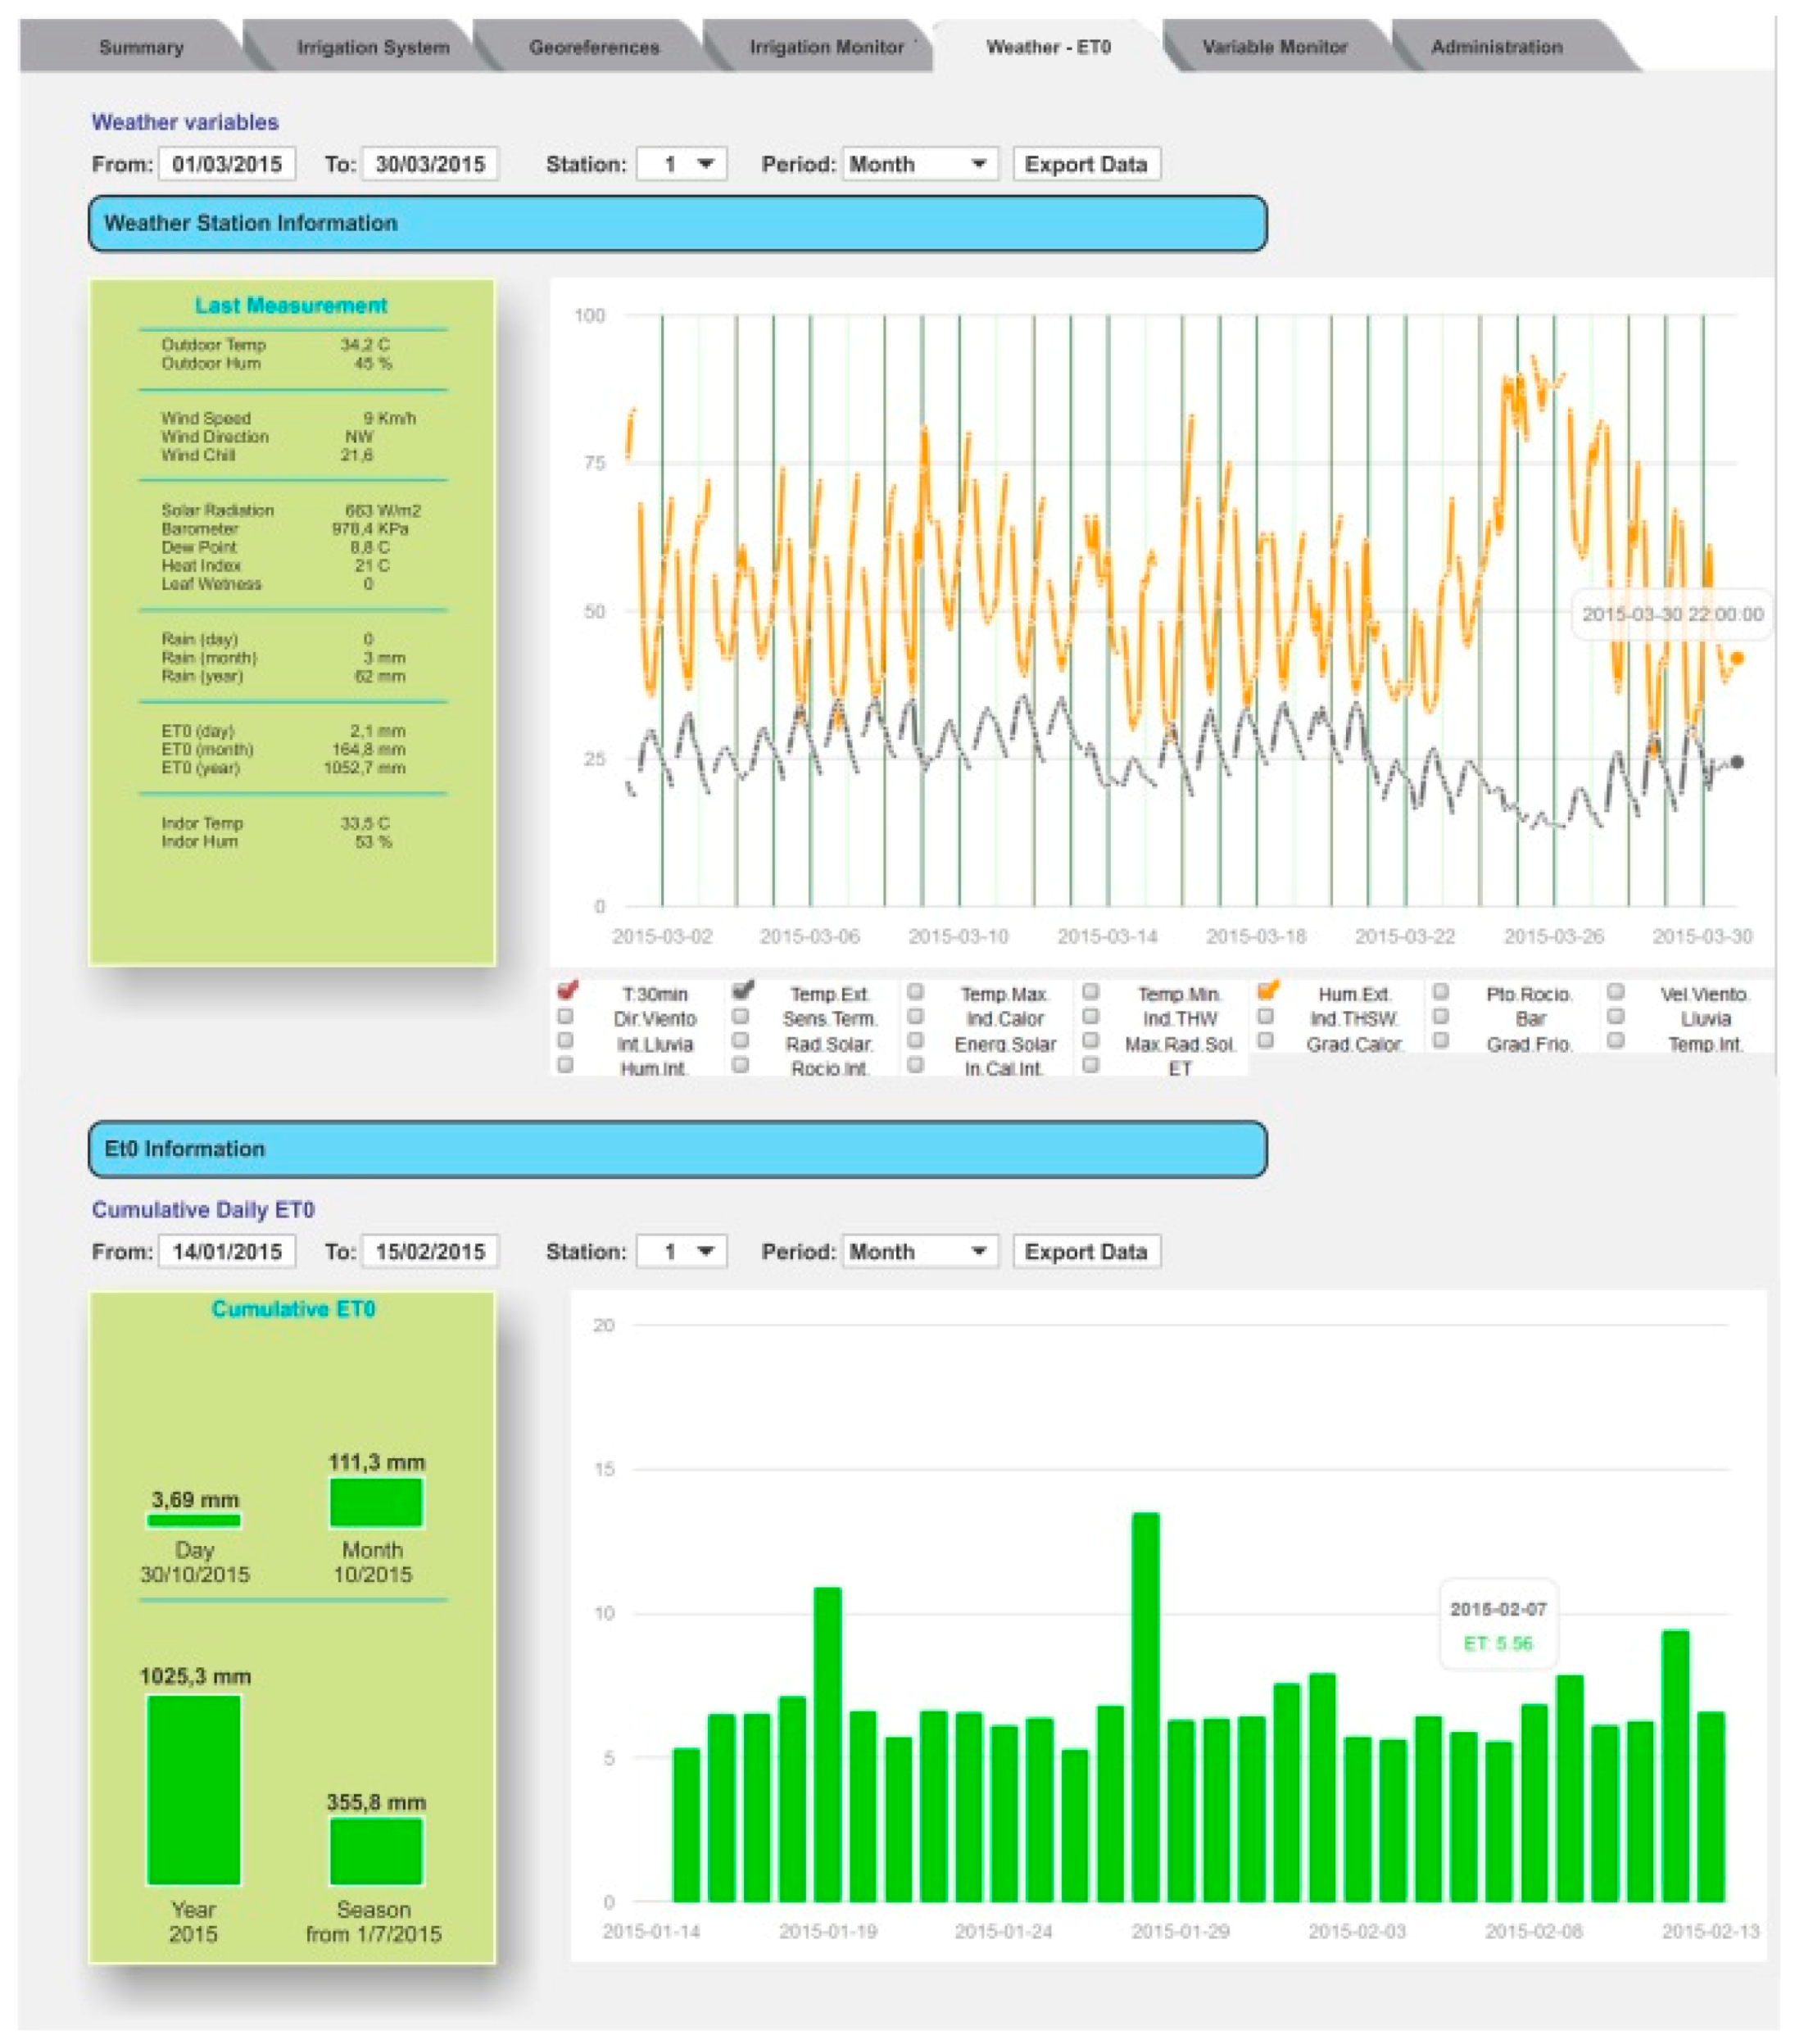The height and width of the screenshot is (2044, 1804).
Task: Switch to Irrigation Monitor tab
Action: coord(826,47)
